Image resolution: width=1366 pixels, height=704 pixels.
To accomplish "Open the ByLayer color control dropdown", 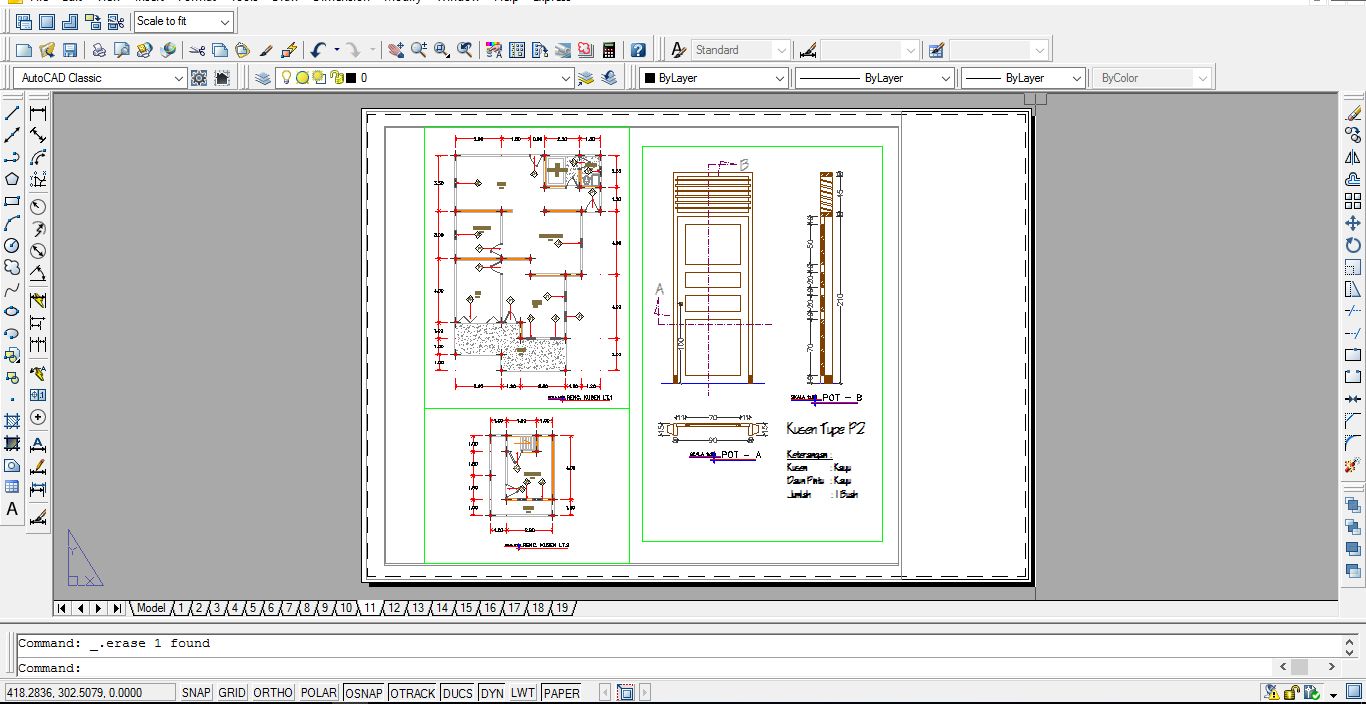I will click(780, 78).
